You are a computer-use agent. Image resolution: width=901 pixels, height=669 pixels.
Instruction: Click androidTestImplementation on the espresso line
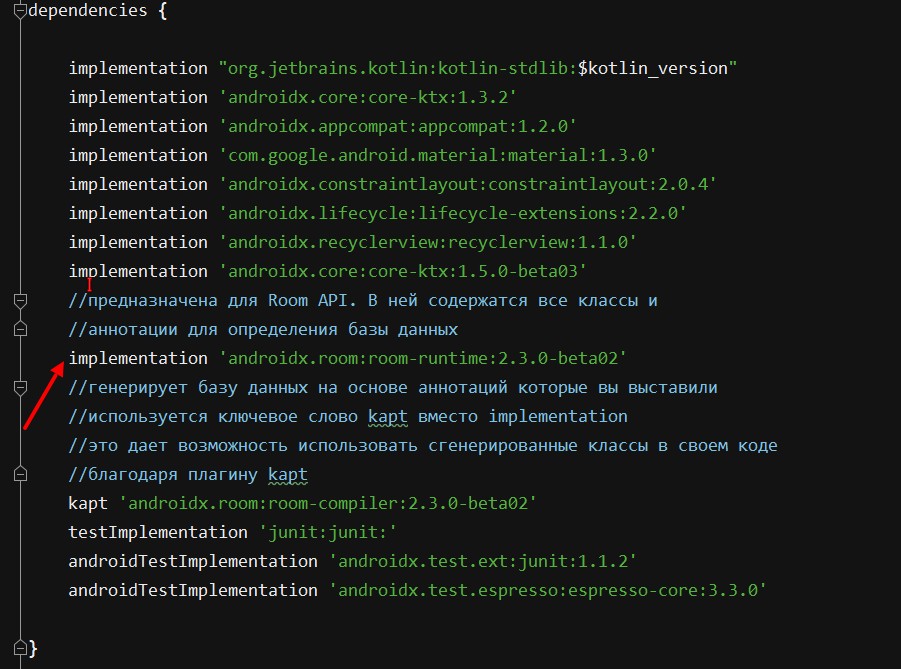[x=193, y=590]
